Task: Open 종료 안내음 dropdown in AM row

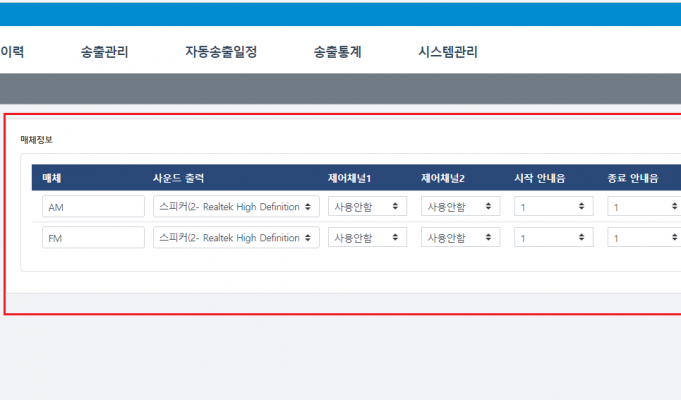Action: pyautogui.click(x=645, y=206)
